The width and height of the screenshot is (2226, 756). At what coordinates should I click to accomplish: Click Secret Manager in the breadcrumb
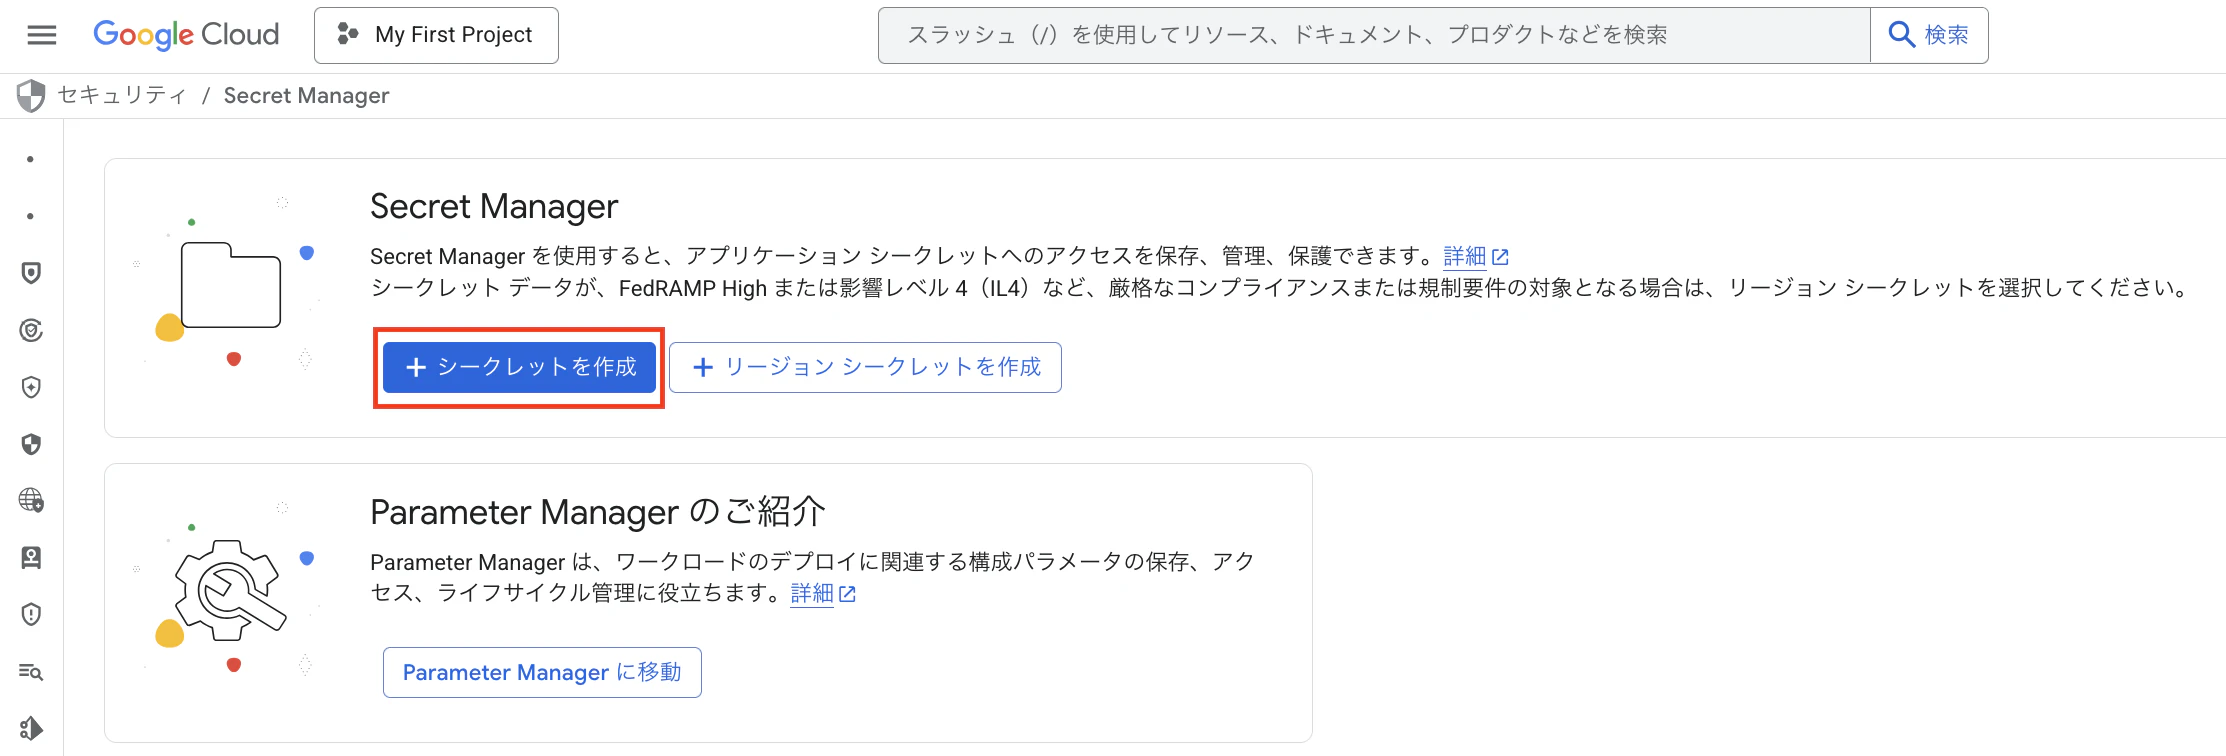coord(306,95)
